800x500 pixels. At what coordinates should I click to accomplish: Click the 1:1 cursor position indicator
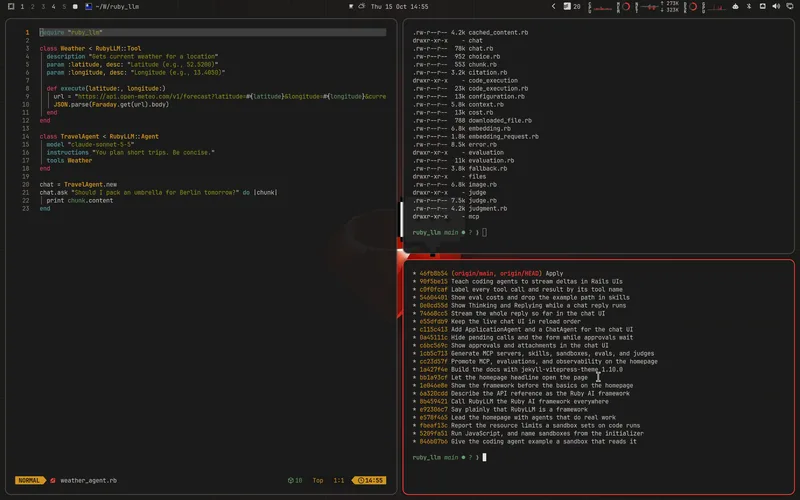click(x=339, y=481)
